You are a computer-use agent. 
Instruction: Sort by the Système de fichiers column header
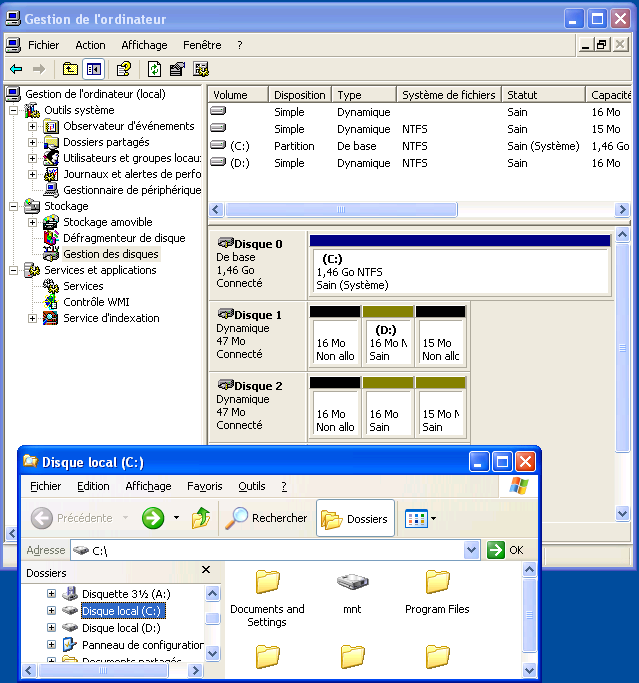tap(449, 95)
